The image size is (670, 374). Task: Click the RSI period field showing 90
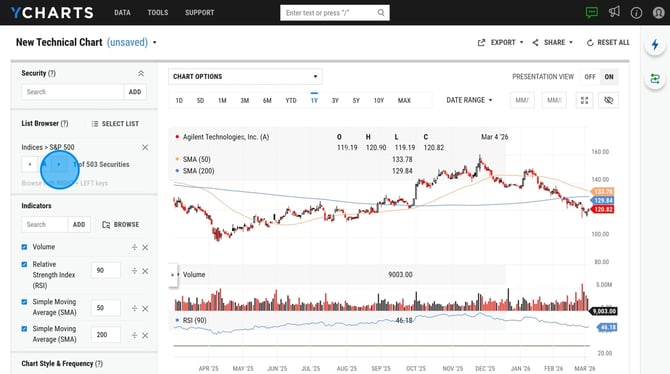[x=106, y=271]
